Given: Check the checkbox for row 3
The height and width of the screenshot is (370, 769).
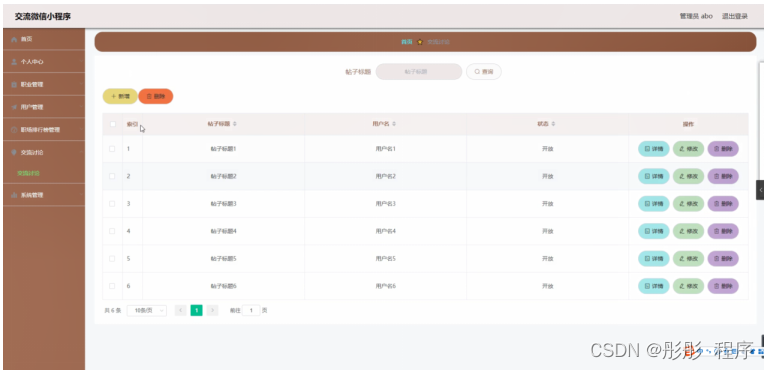Looking at the screenshot, I should [x=112, y=204].
